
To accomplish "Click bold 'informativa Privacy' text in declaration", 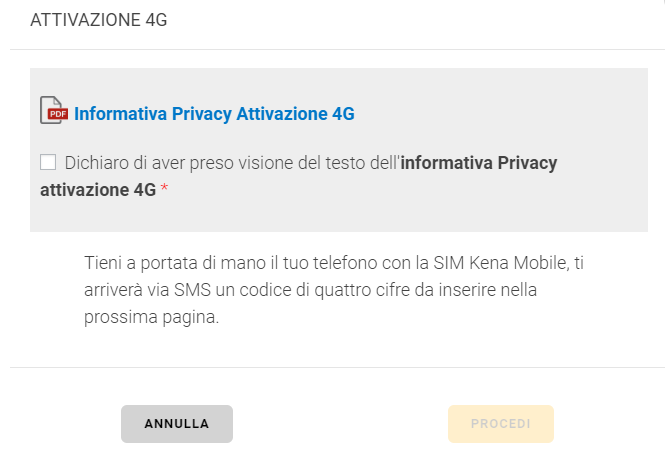I will (478, 163).
